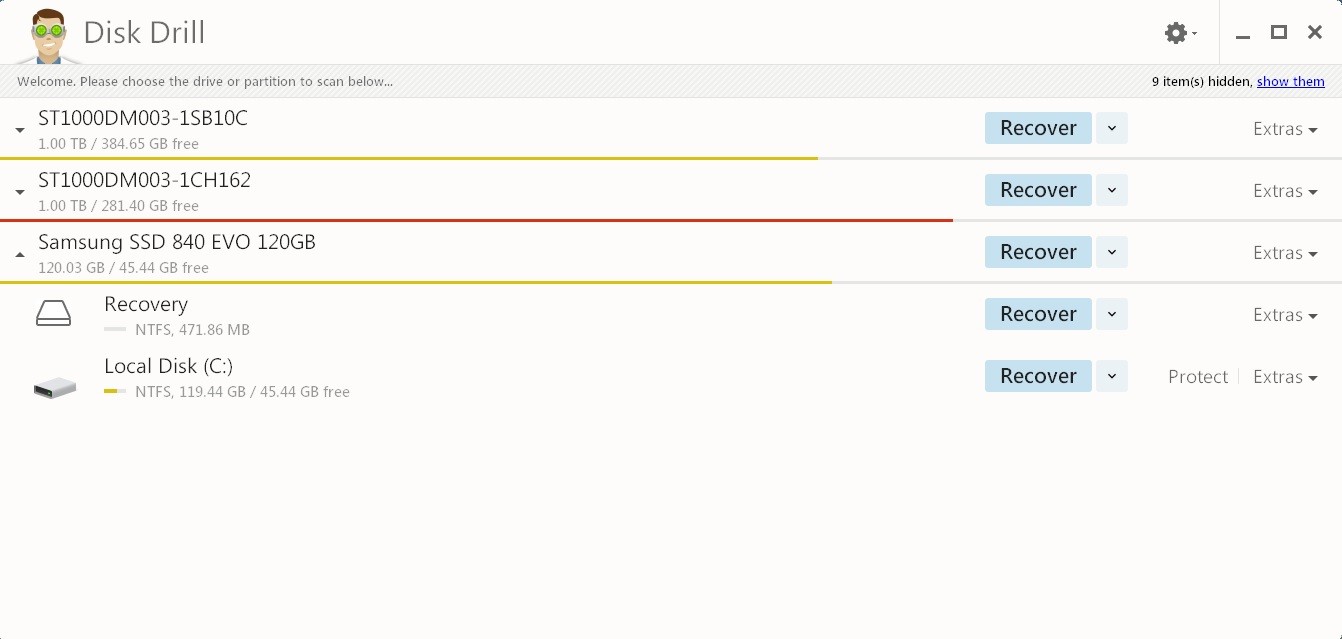Open Extras menu for Local Disk (C:)
Screen dimensions: 1342x639
coord(1285,377)
